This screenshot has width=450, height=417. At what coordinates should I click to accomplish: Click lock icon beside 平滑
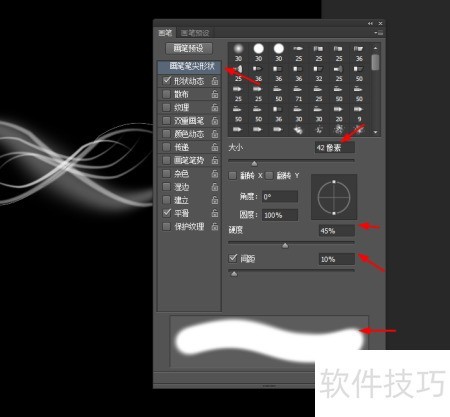[x=215, y=213]
